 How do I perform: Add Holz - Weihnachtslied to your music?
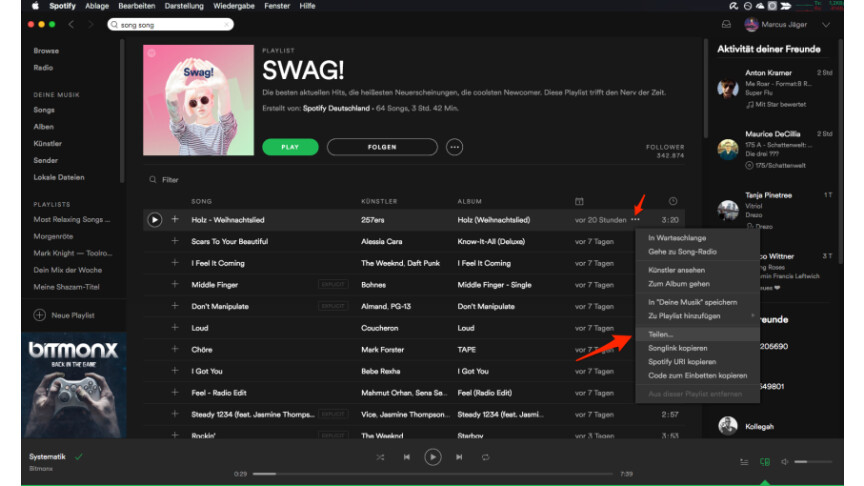click(x=175, y=219)
